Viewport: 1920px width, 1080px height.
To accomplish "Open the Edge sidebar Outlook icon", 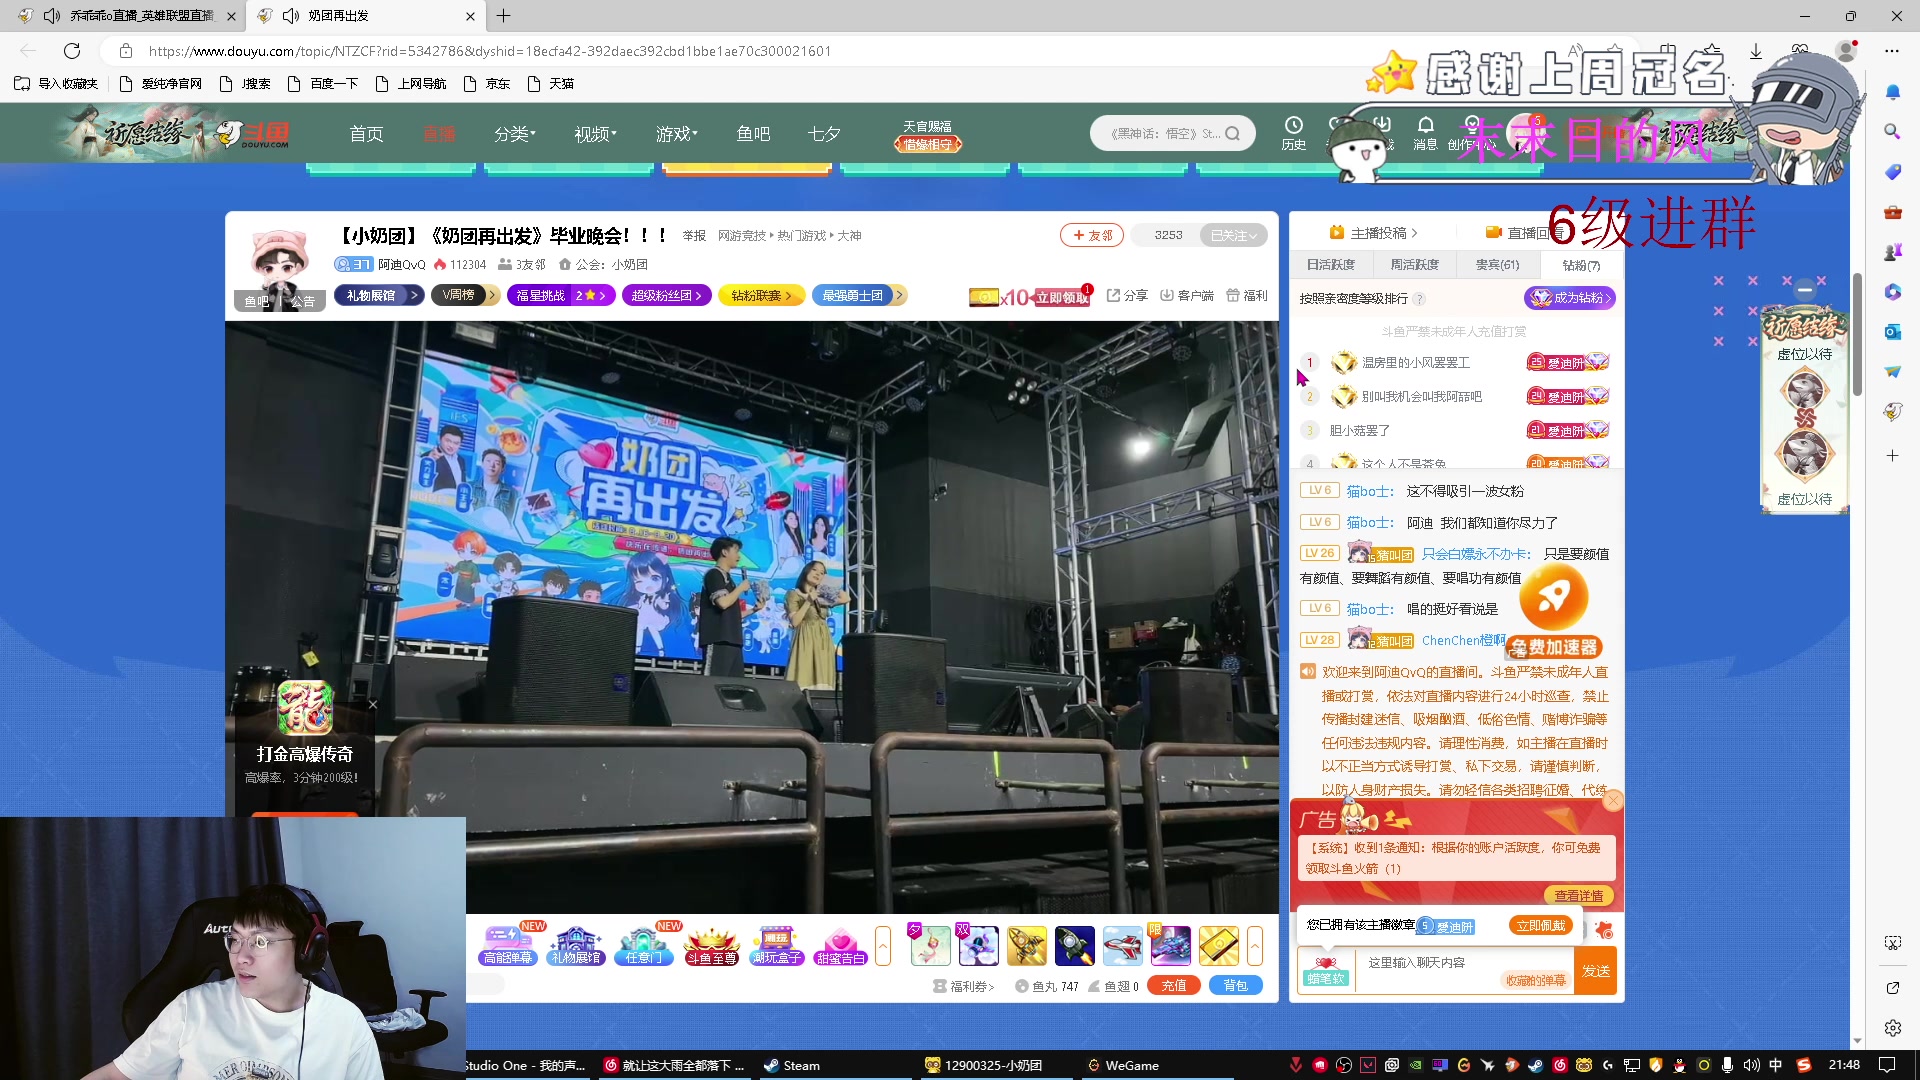I will (x=1892, y=331).
